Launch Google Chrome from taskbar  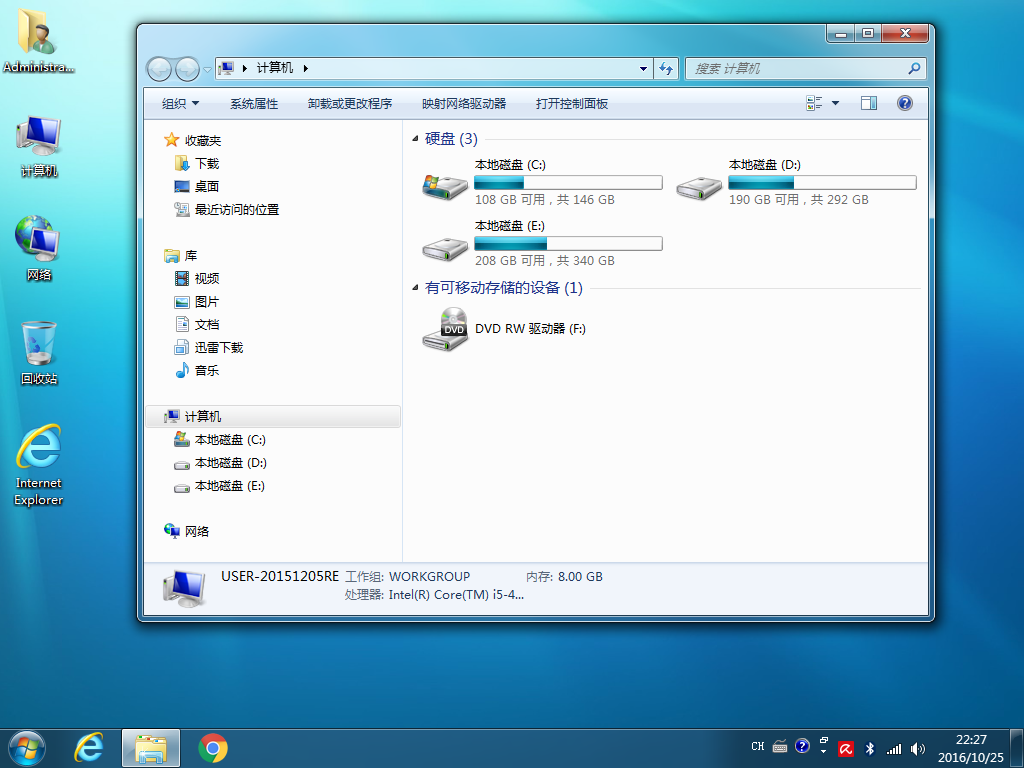tap(213, 748)
